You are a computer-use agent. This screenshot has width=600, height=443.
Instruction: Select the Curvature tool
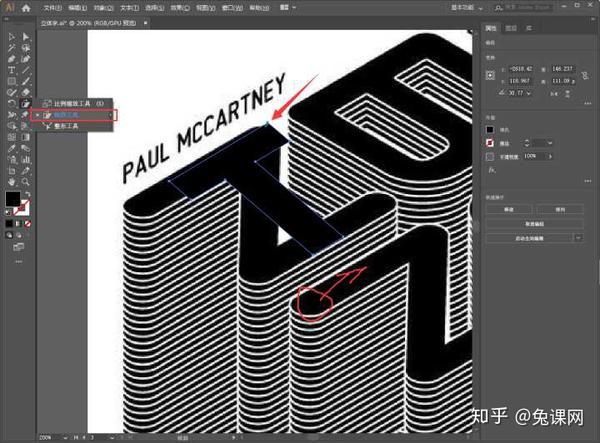click(26, 59)
